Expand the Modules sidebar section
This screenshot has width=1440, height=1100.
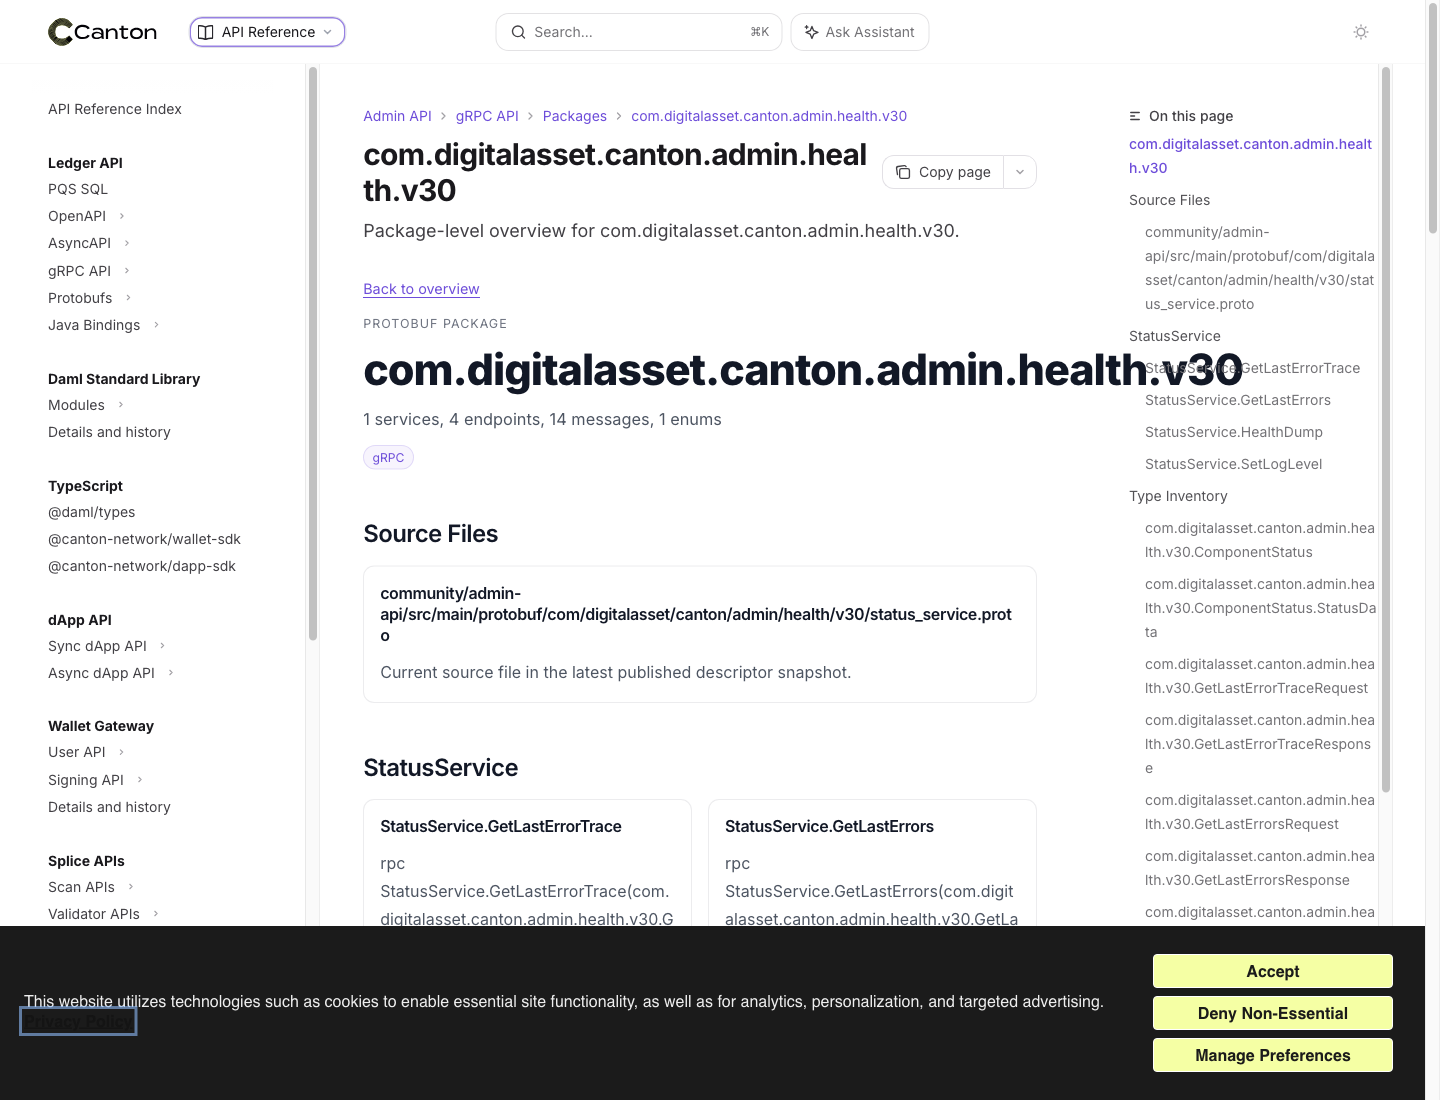[x=121, y=405]
